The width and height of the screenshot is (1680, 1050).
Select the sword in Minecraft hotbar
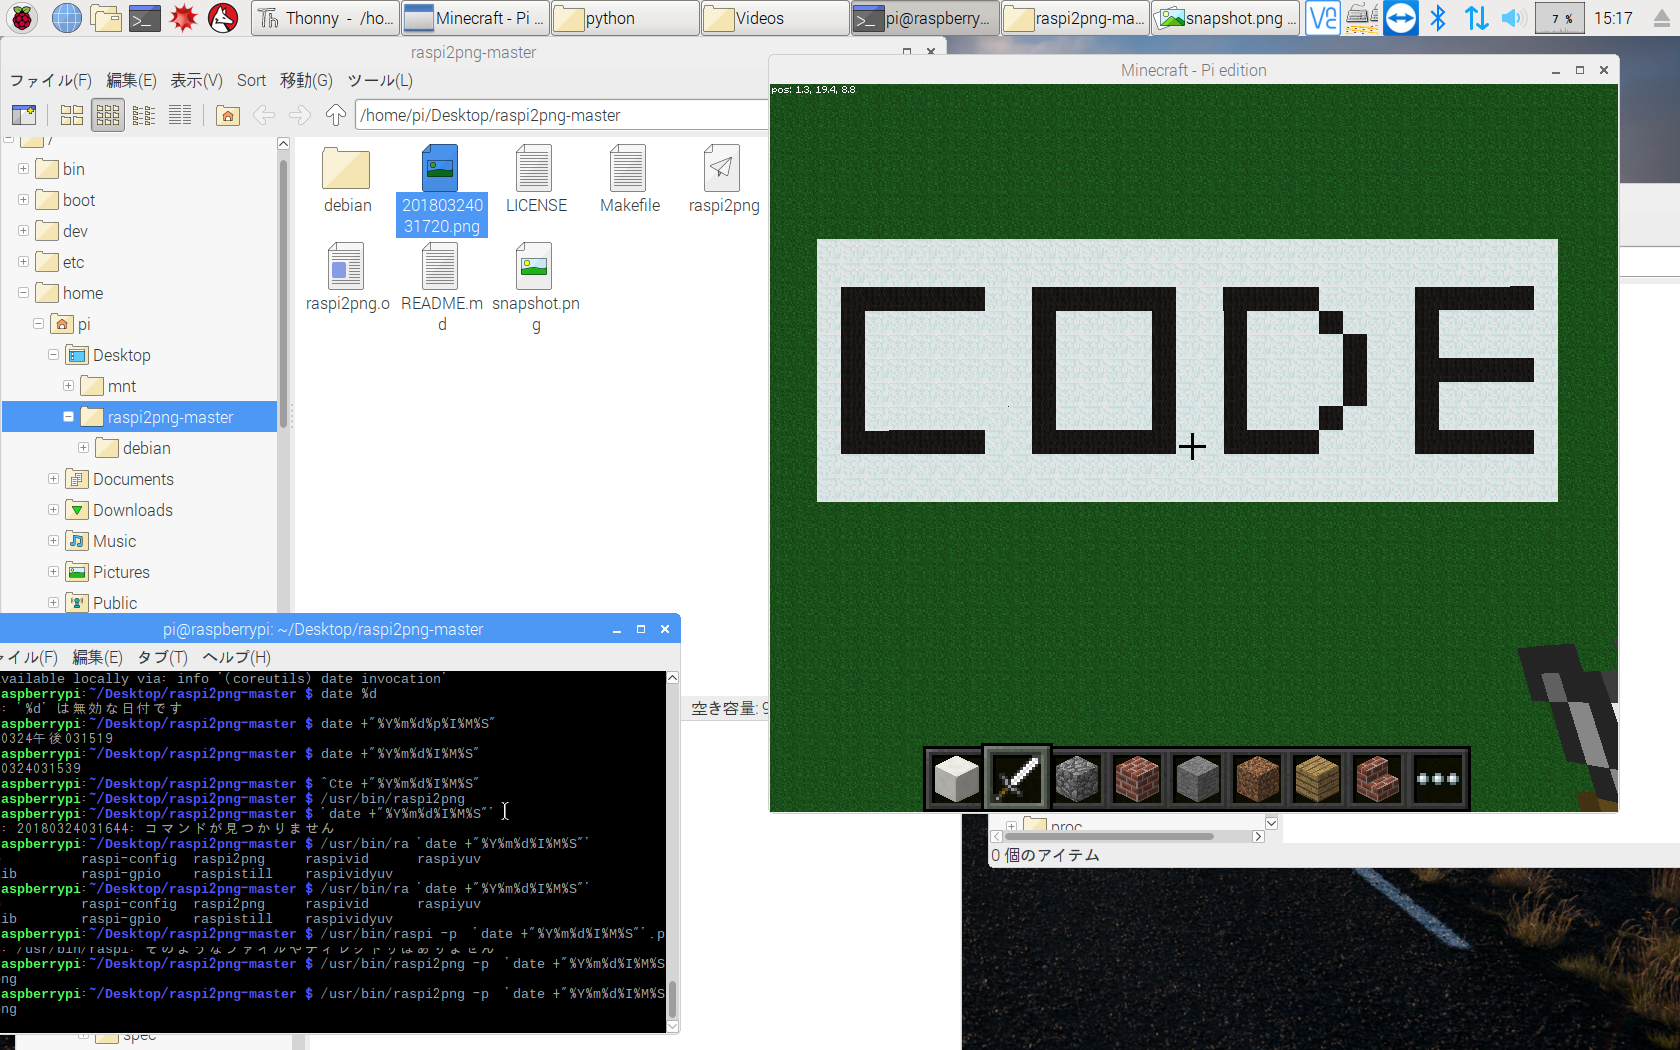click(1016, 778)
